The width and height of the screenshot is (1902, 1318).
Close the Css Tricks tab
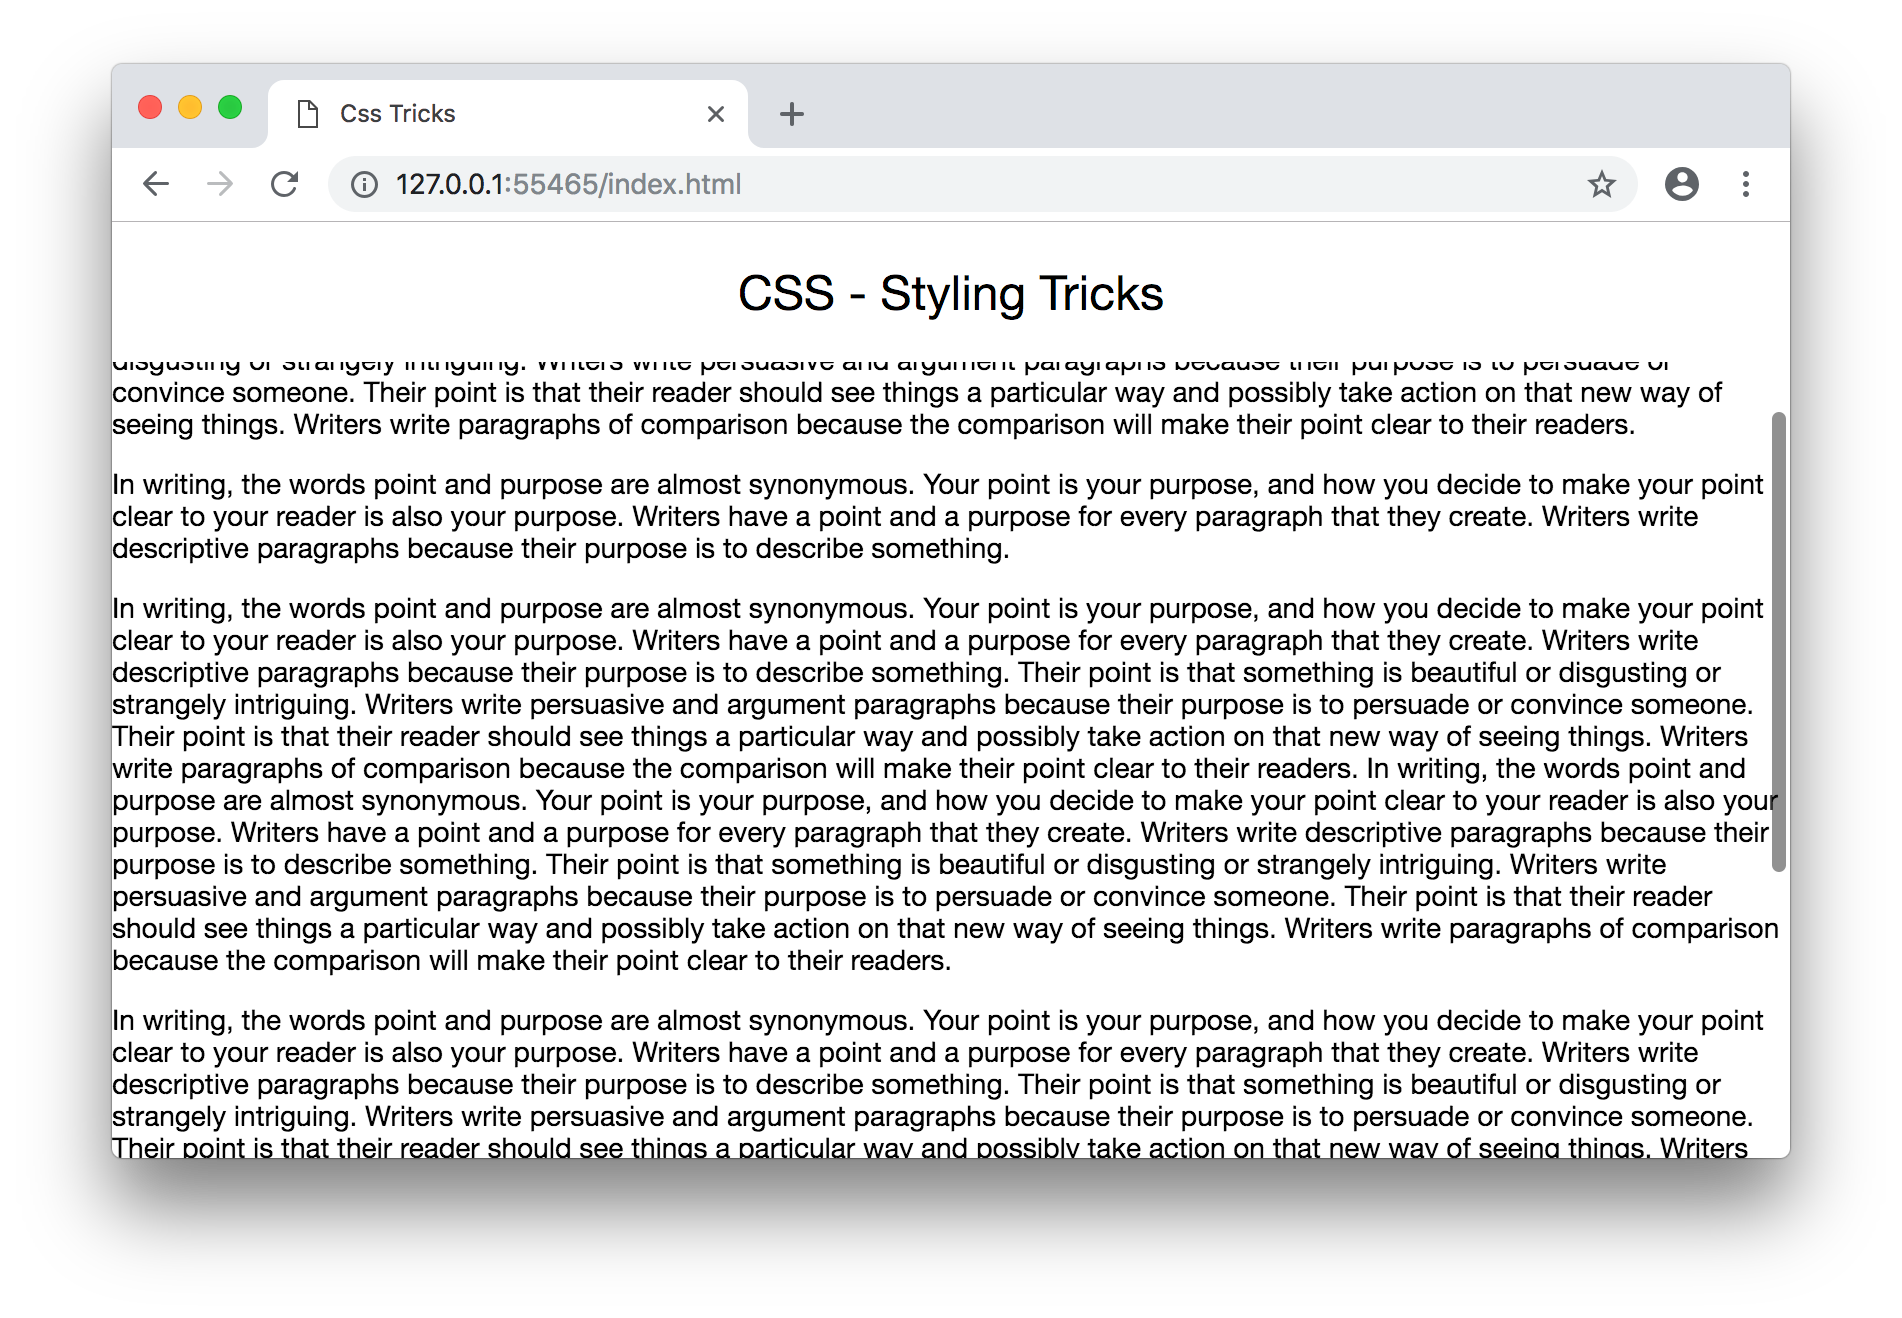pos(715,113)
